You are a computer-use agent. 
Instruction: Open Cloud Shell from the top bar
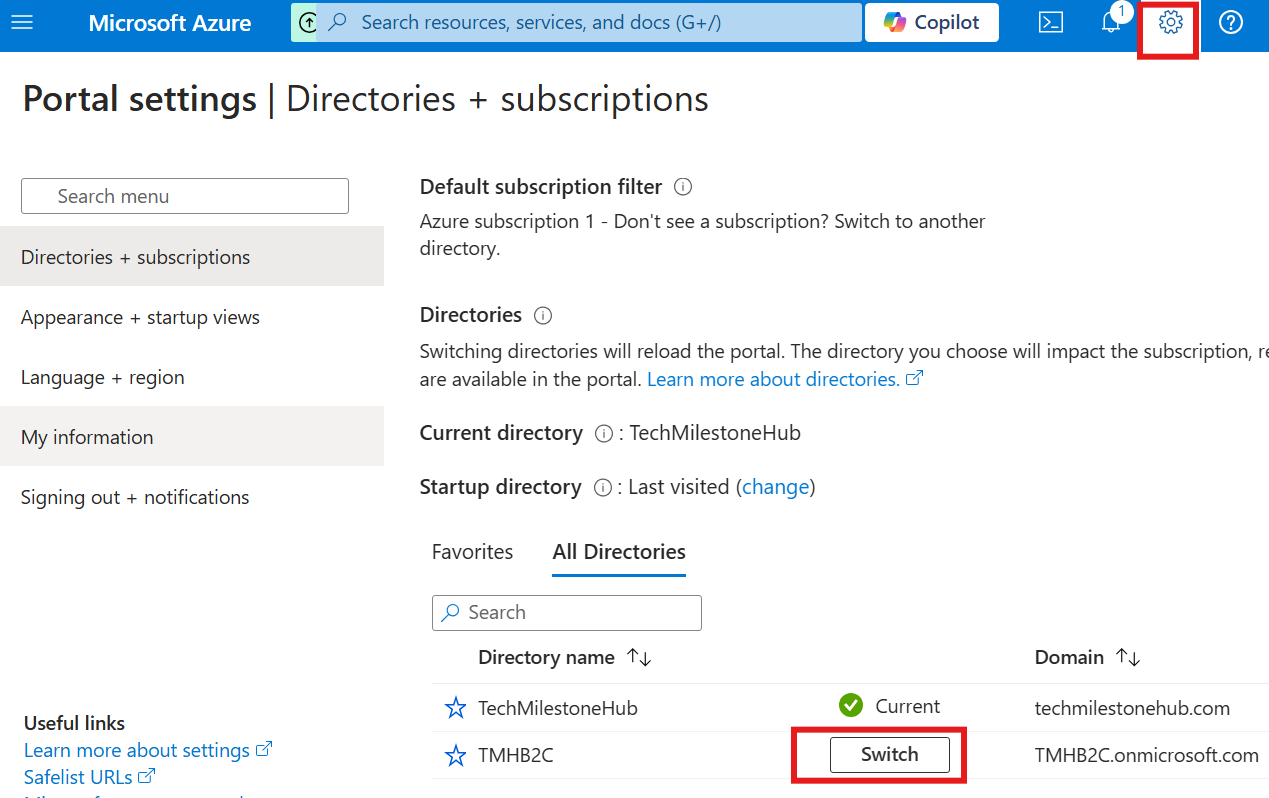coord(1051,22)
